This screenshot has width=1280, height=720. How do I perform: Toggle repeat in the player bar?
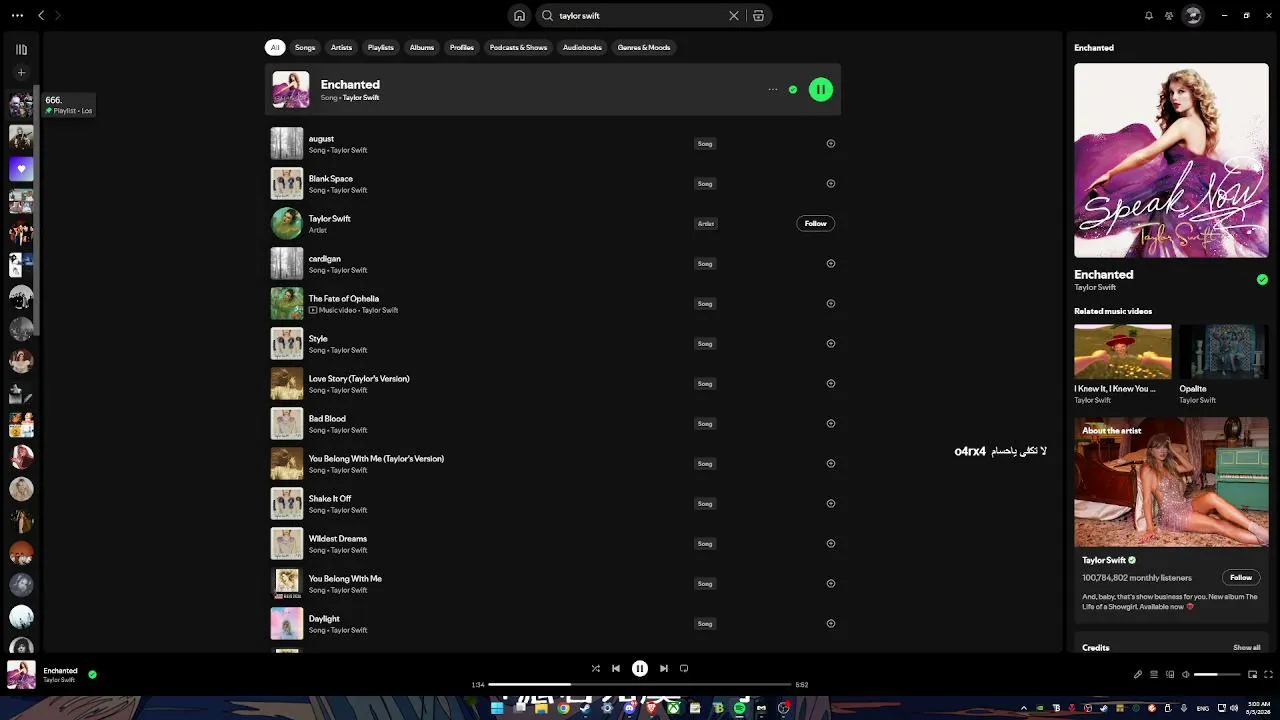[x=684, y=668]
